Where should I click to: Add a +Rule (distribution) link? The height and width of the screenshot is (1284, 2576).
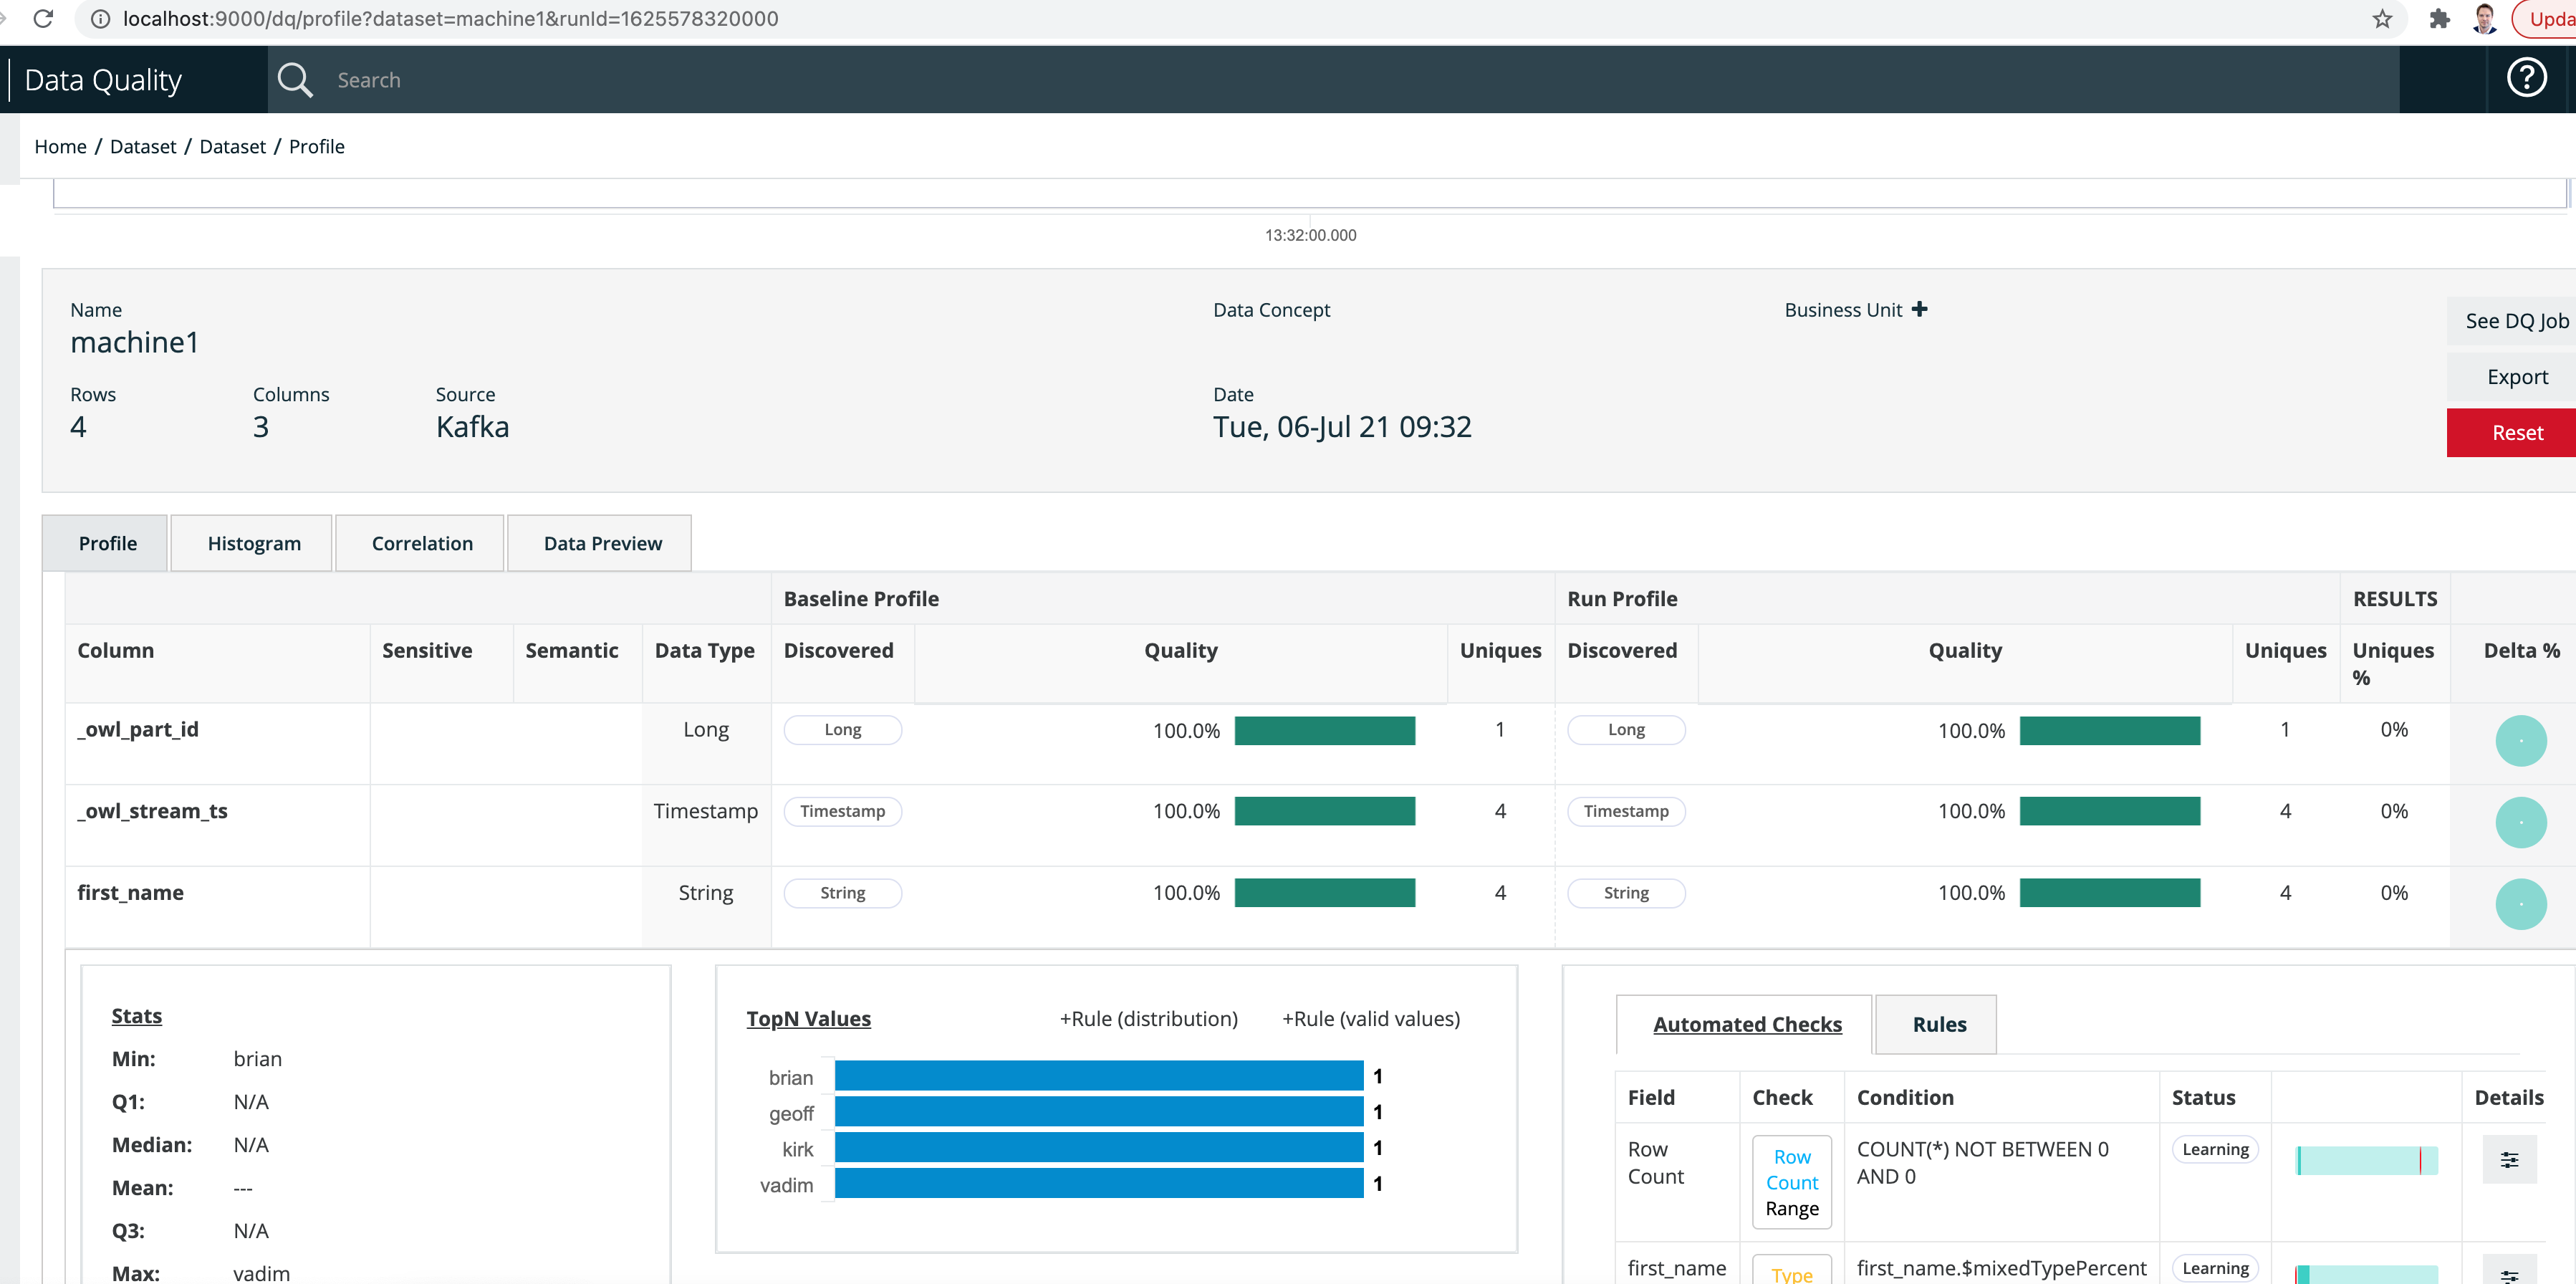[1148, 1018]
